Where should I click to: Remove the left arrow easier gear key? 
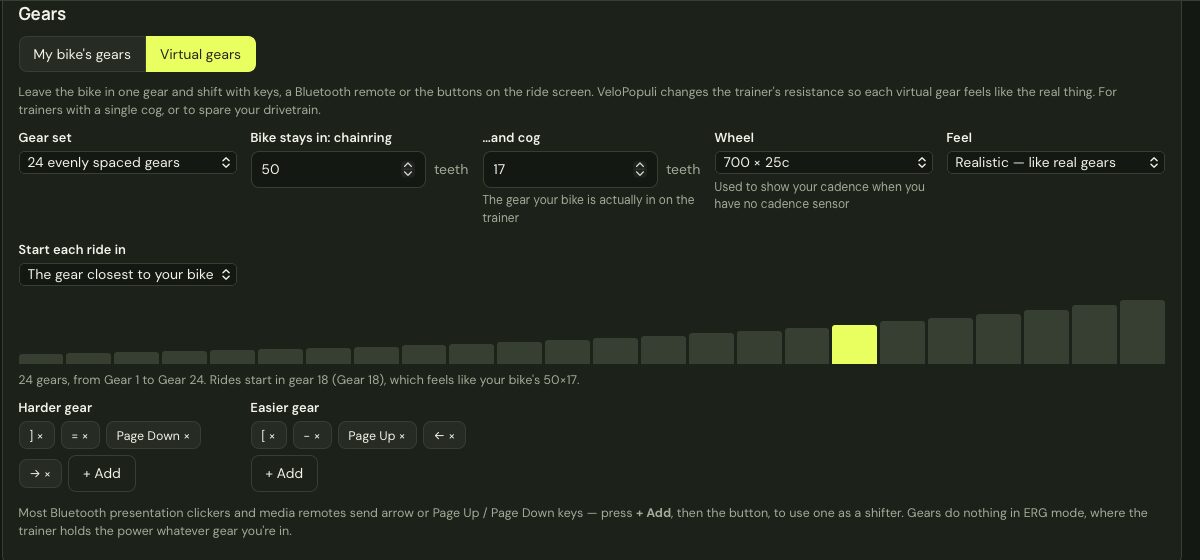452,436
